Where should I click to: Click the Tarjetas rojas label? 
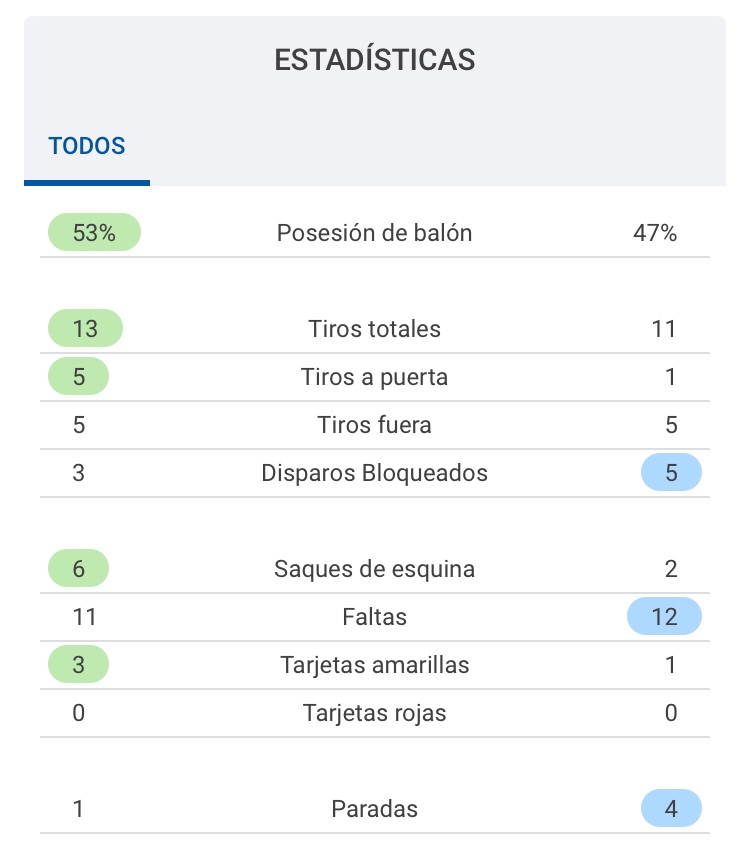coord(374,713)
